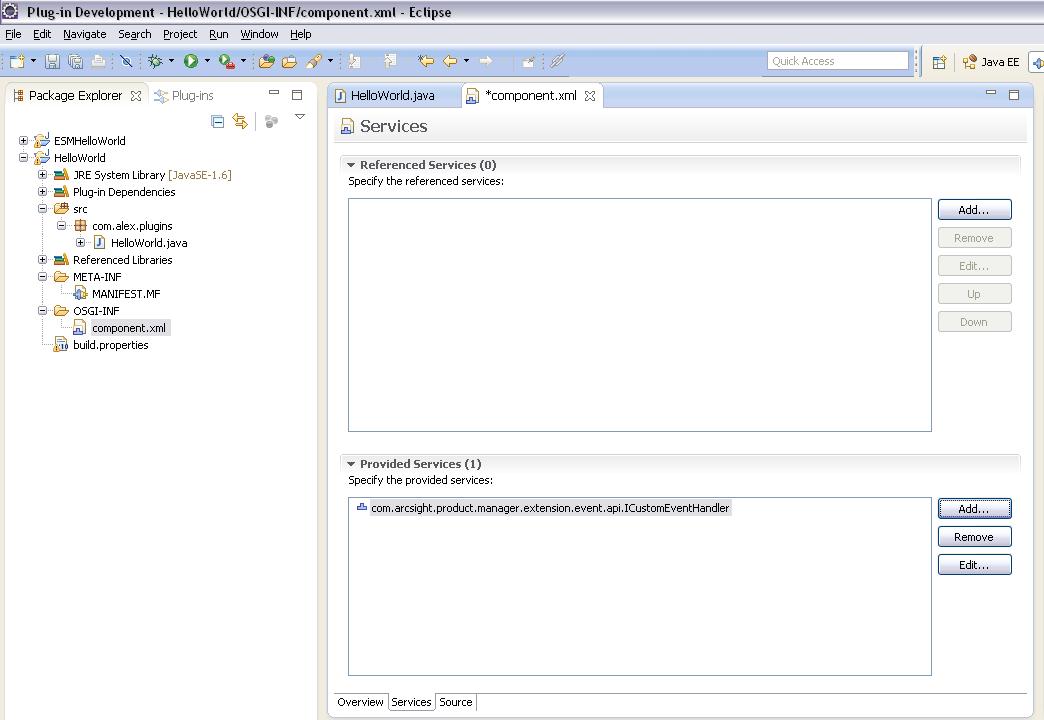
Task: Click the green bug Debug icon
Action: click(x=155, y=61)
